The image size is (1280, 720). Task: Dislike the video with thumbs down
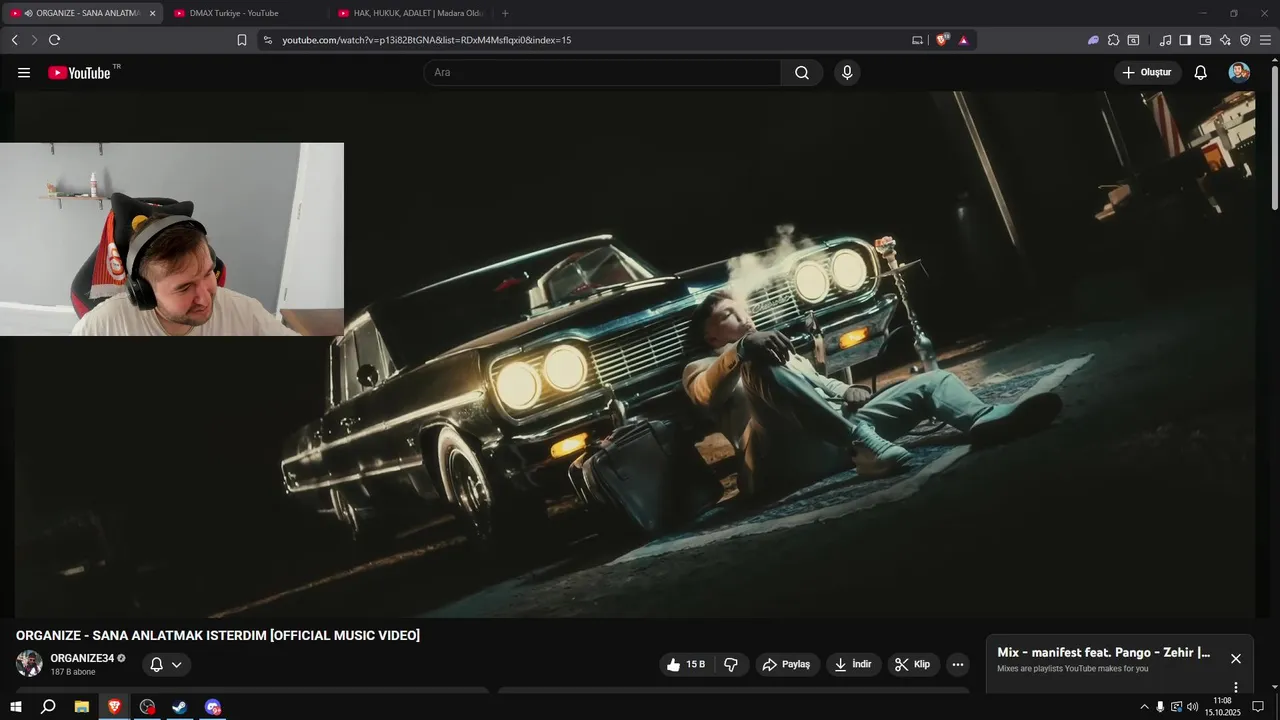[731, 664]
